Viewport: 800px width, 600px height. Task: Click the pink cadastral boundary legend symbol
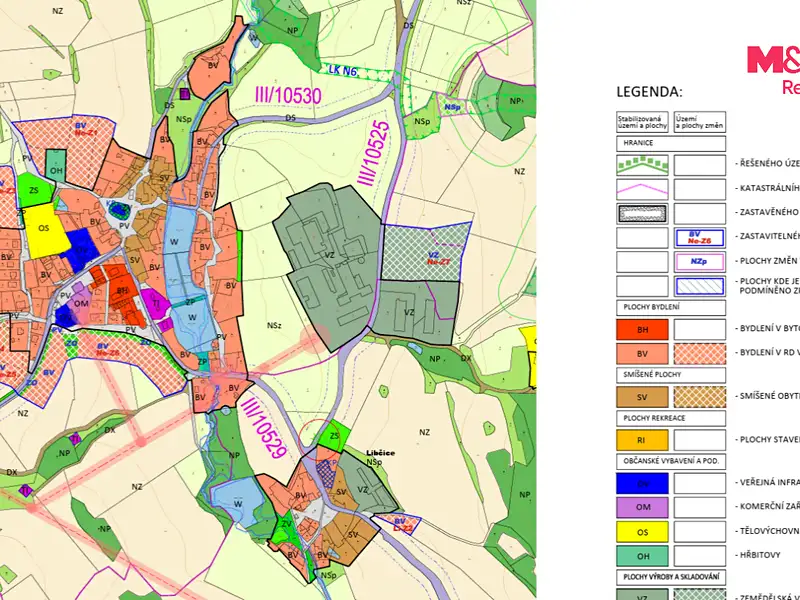click(x=642, y=189)
